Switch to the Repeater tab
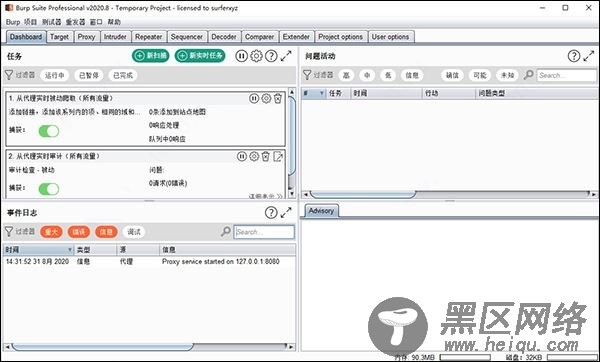The height and width of the screenshot is (362, 600). (148, 37)
